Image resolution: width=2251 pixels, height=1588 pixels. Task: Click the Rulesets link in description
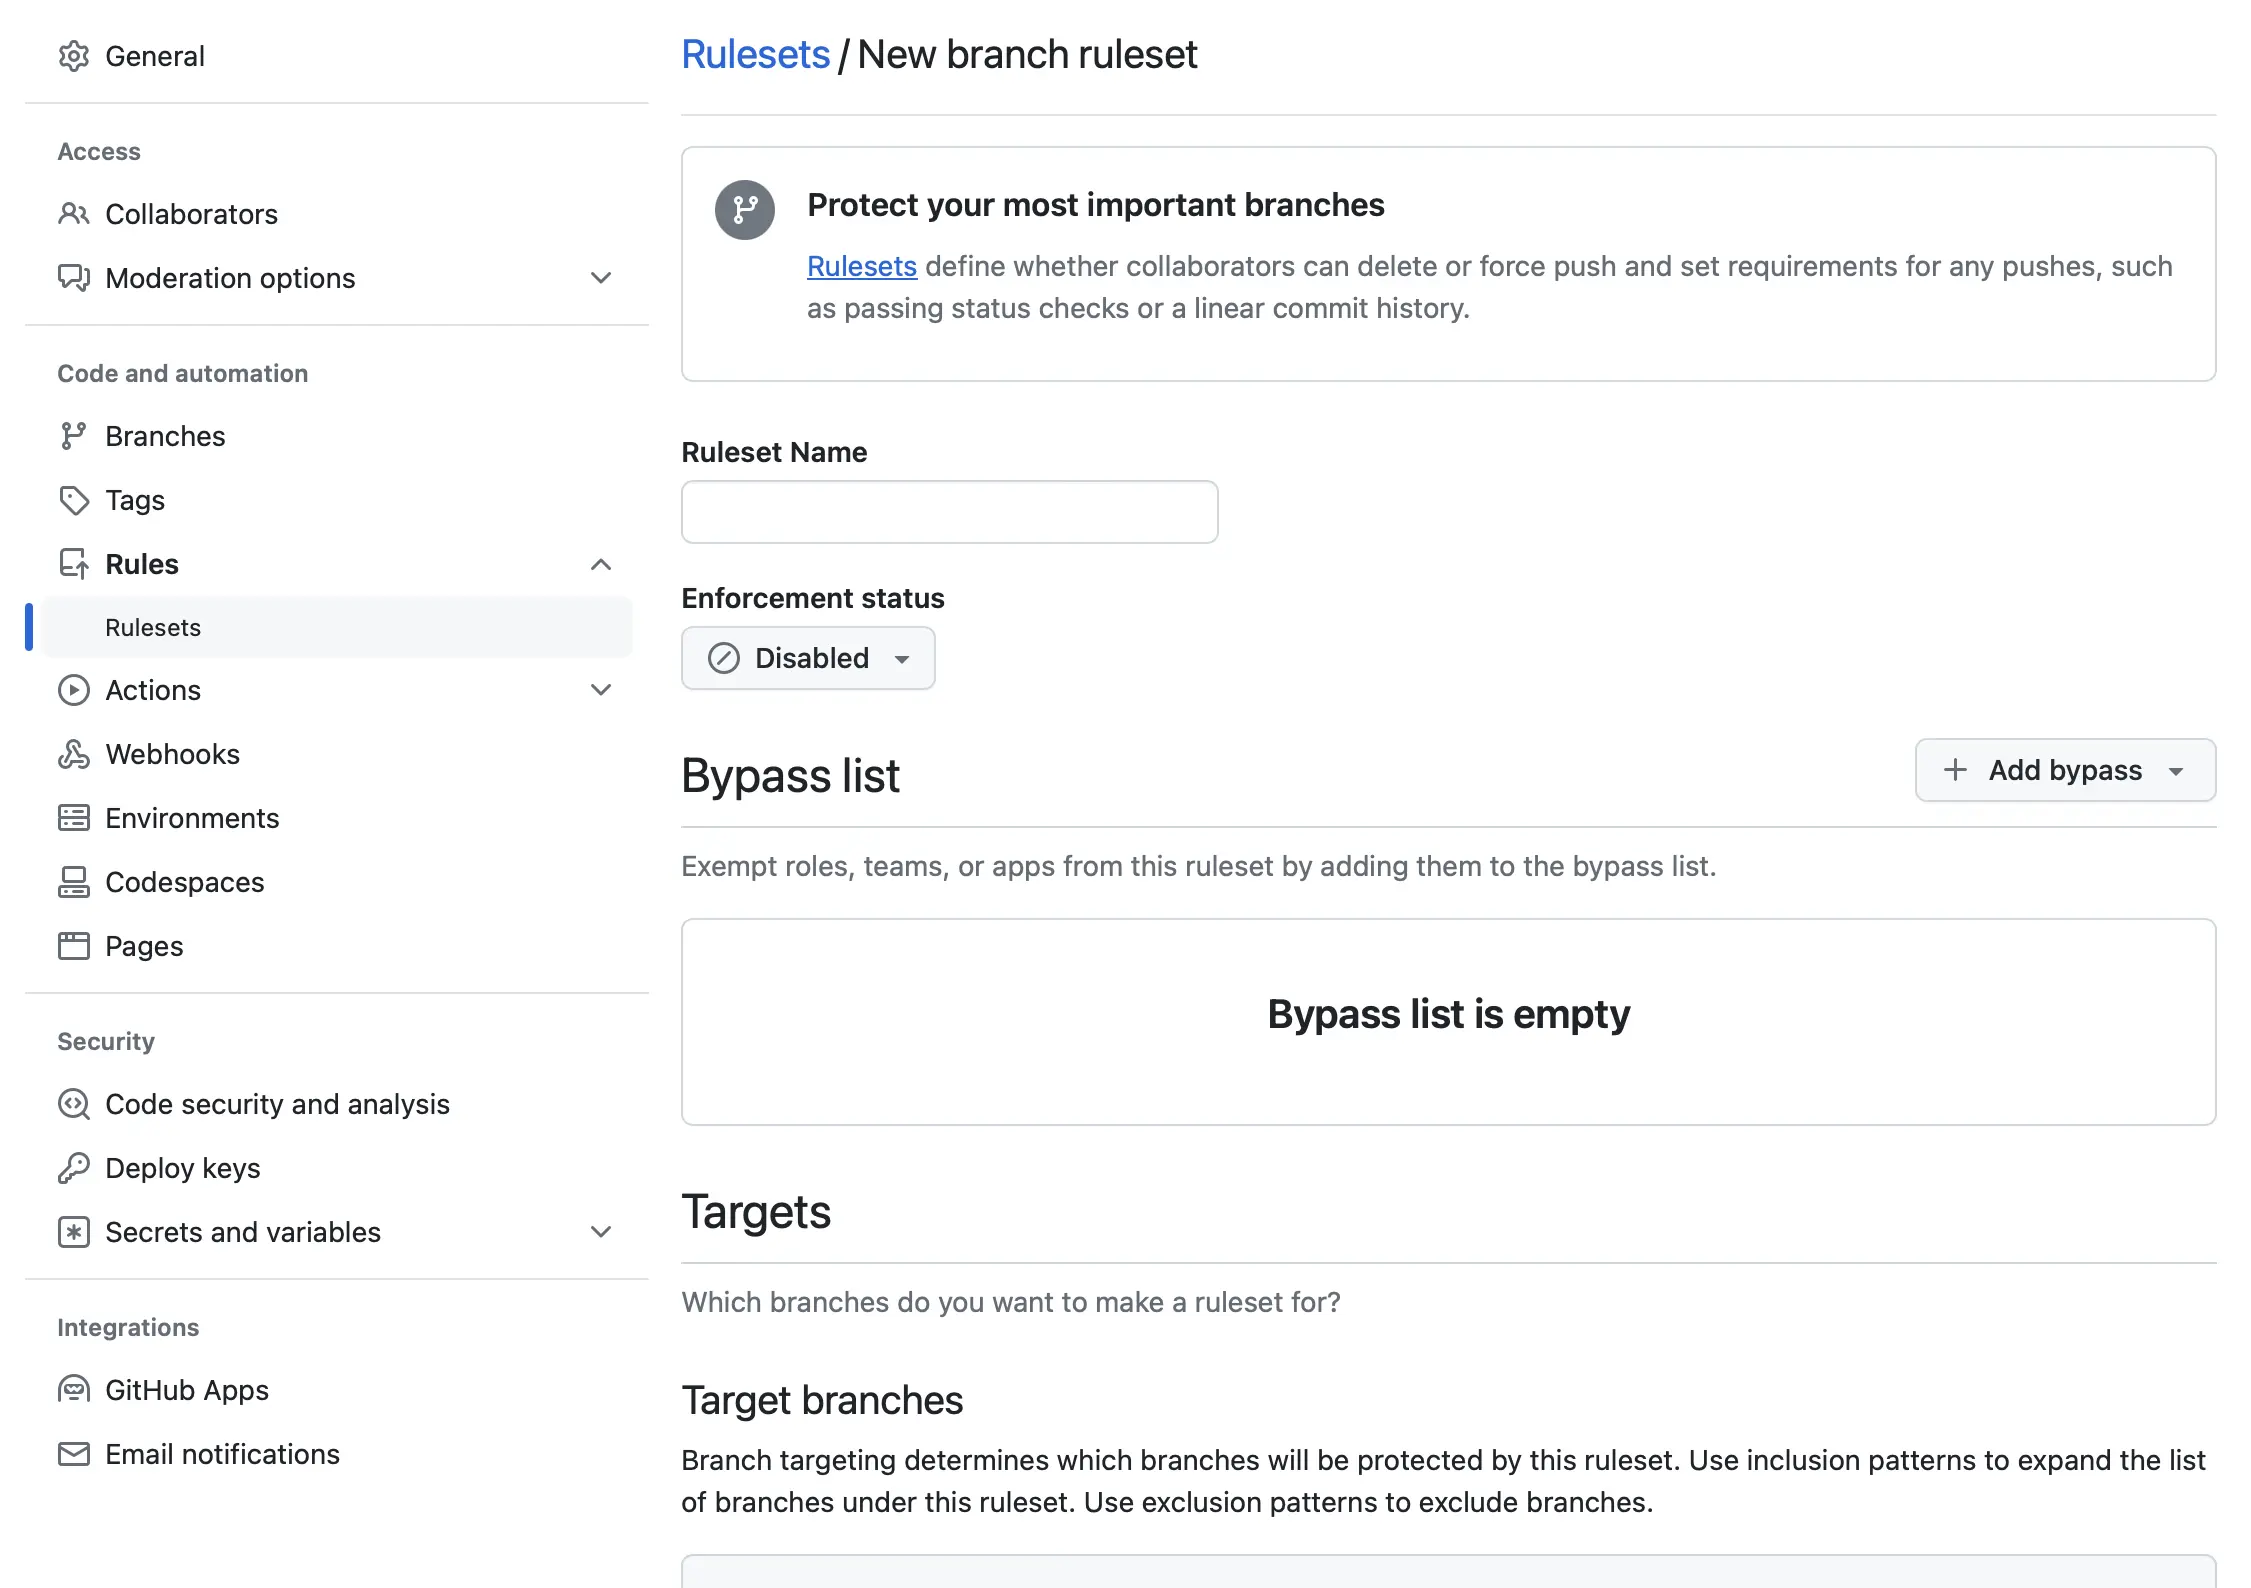coord(861,266)
